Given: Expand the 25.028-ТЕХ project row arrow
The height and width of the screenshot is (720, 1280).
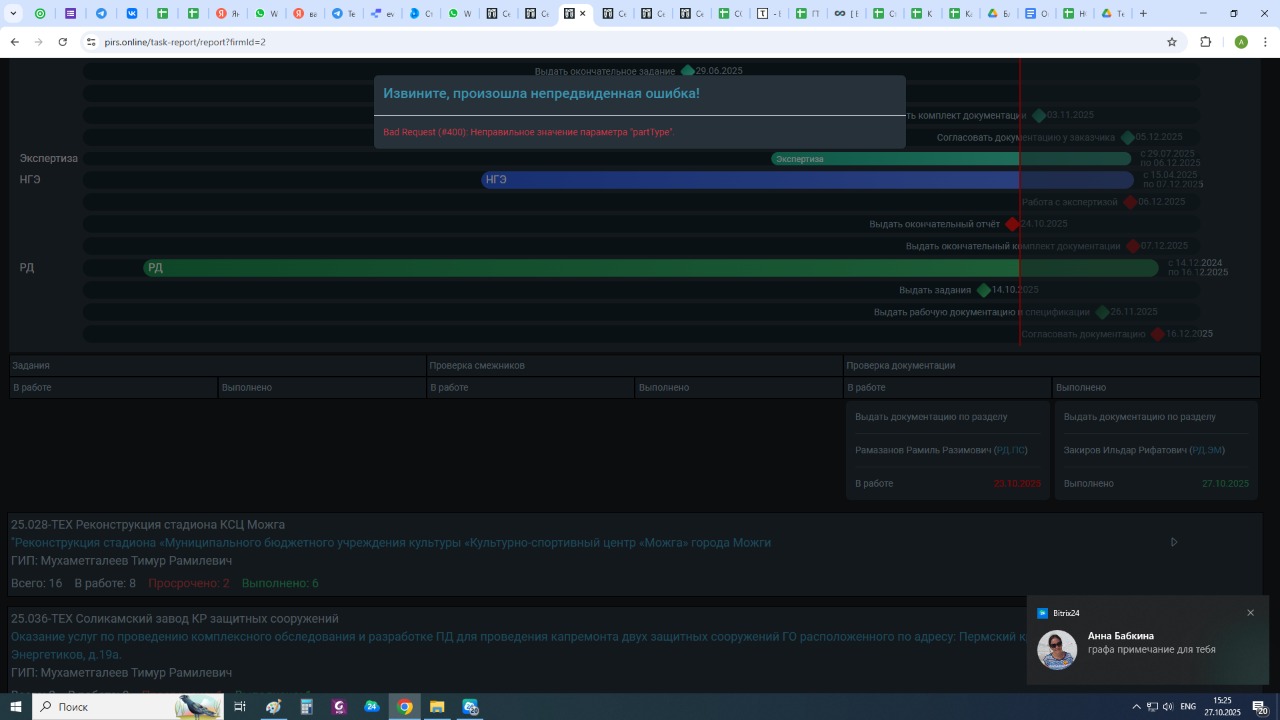Looking at the screenshot, I should (x=1174, y=542).
